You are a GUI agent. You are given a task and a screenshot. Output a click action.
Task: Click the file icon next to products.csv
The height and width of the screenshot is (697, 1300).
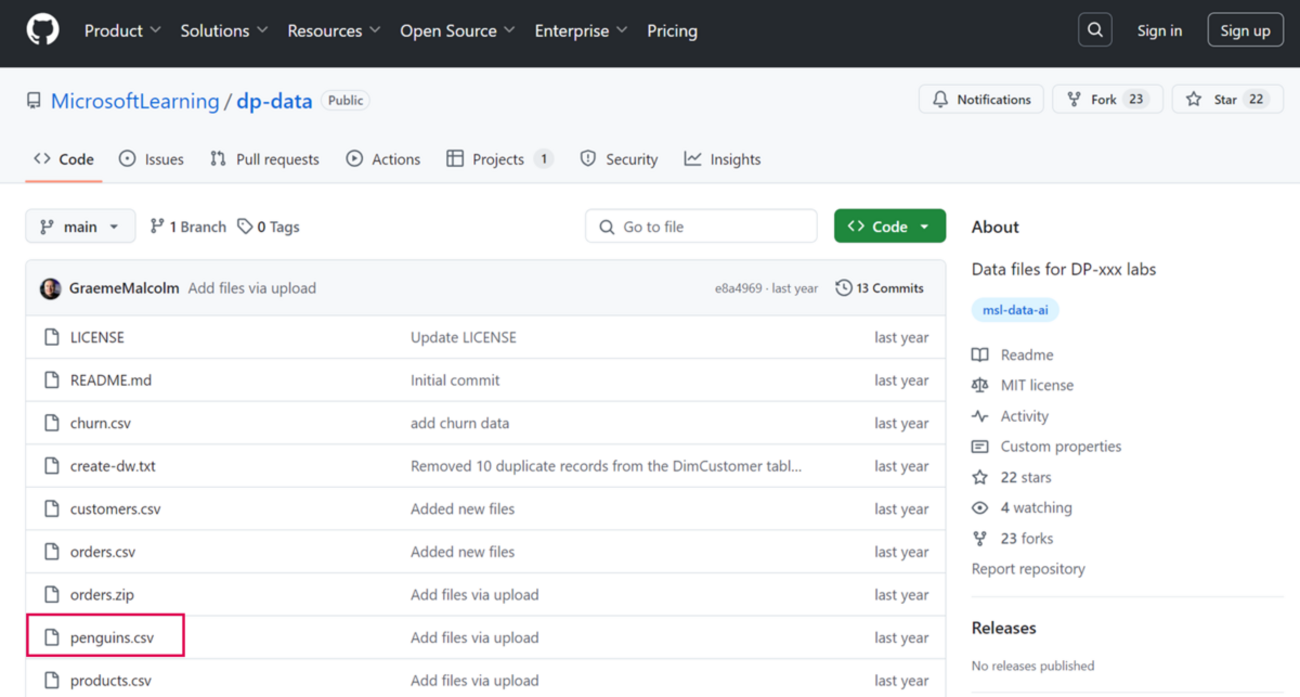click(52, 681)
